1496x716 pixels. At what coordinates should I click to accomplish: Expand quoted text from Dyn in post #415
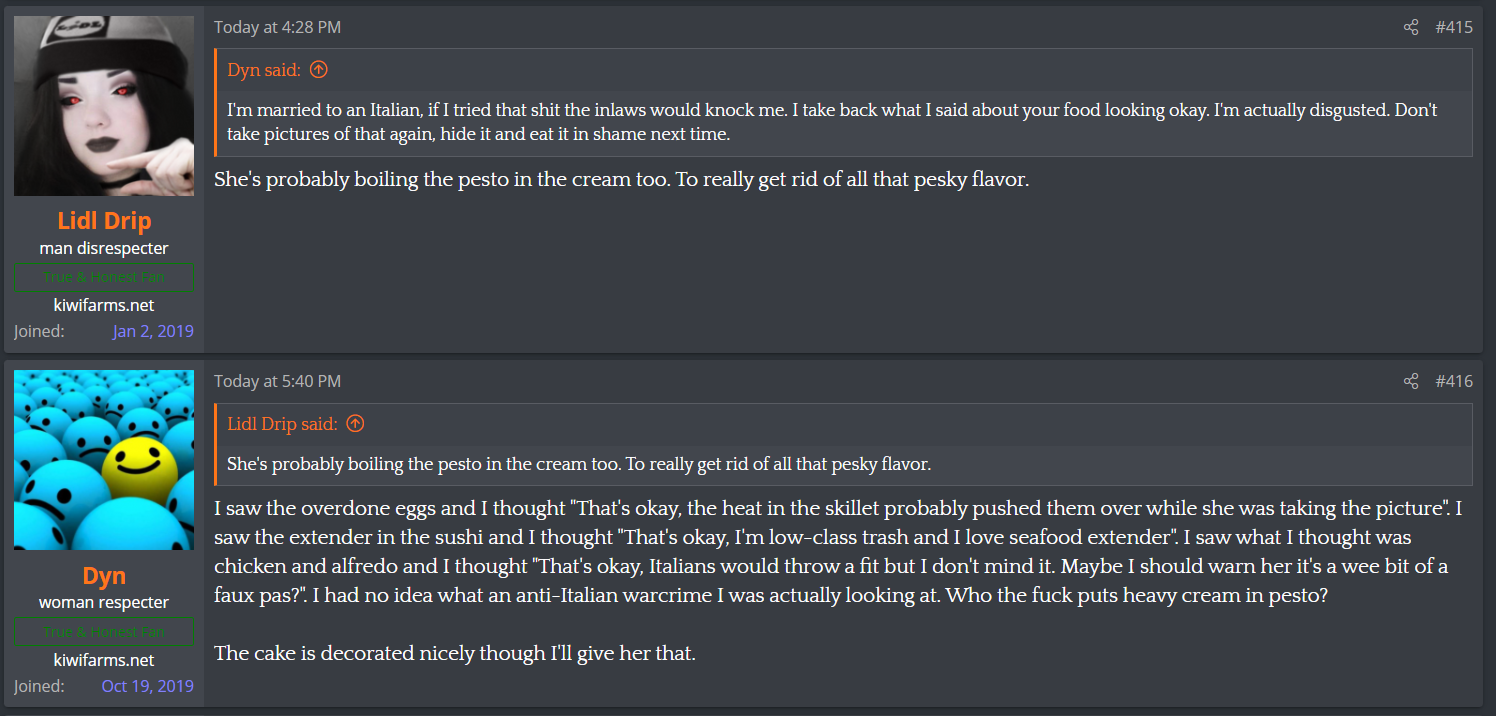[832, 122]
